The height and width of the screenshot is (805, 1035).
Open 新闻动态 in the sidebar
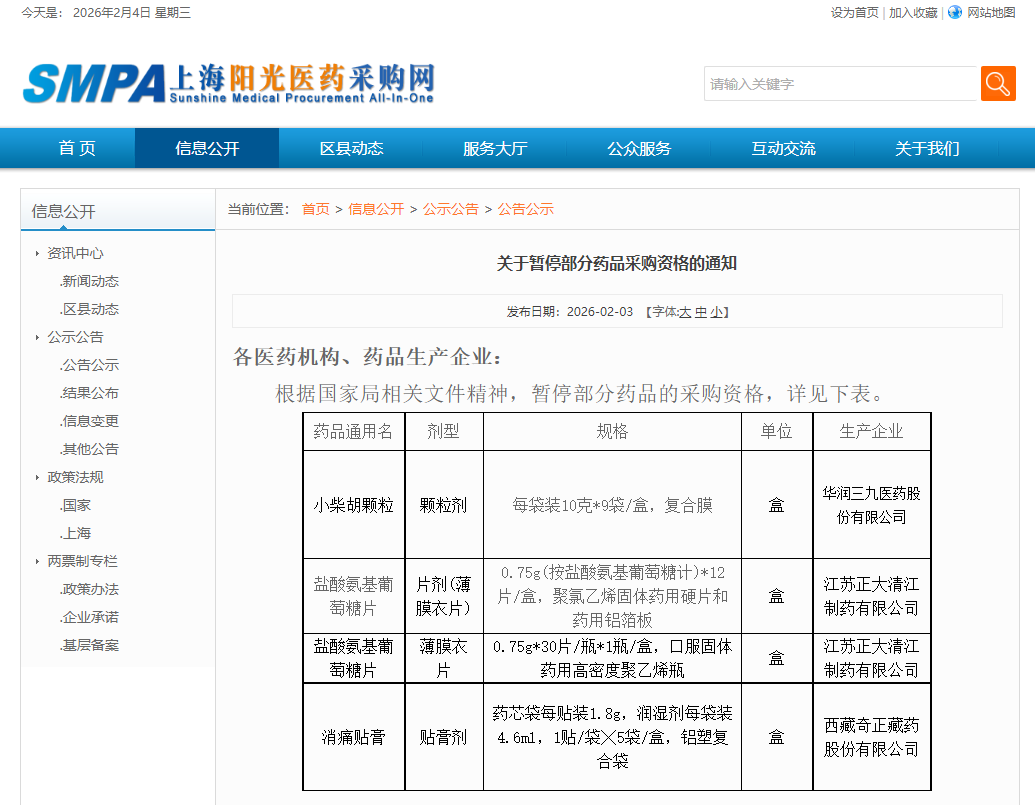click(x=90, y=281)
